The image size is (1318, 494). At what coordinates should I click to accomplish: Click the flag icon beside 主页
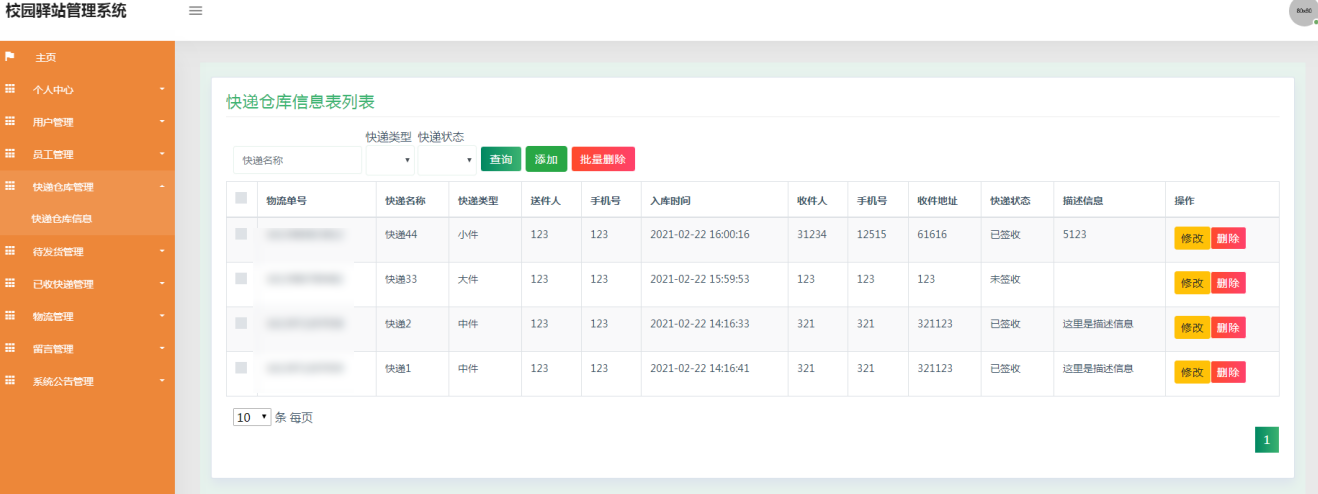(x=10, y=56)
